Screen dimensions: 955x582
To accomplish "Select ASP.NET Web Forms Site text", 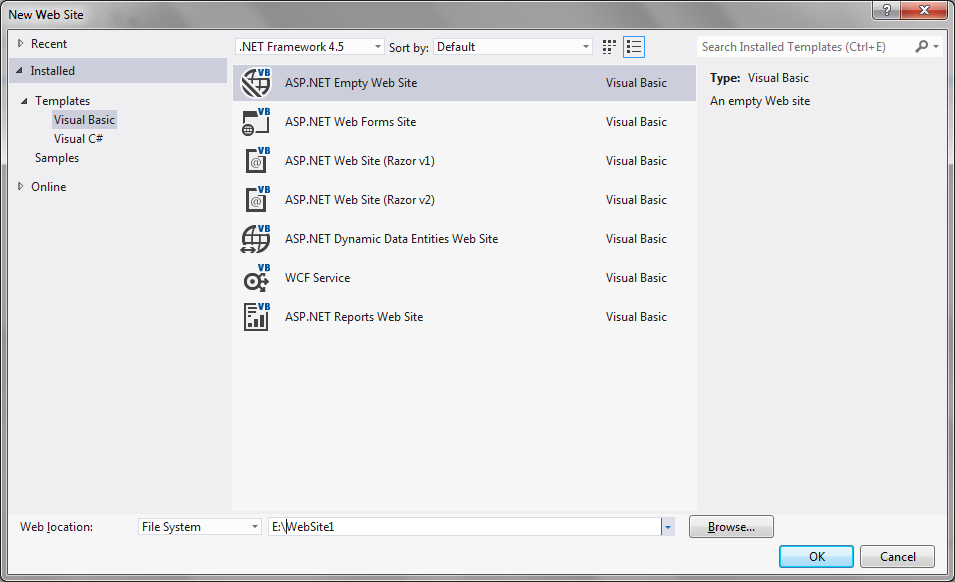I will [x=350, y=122].
